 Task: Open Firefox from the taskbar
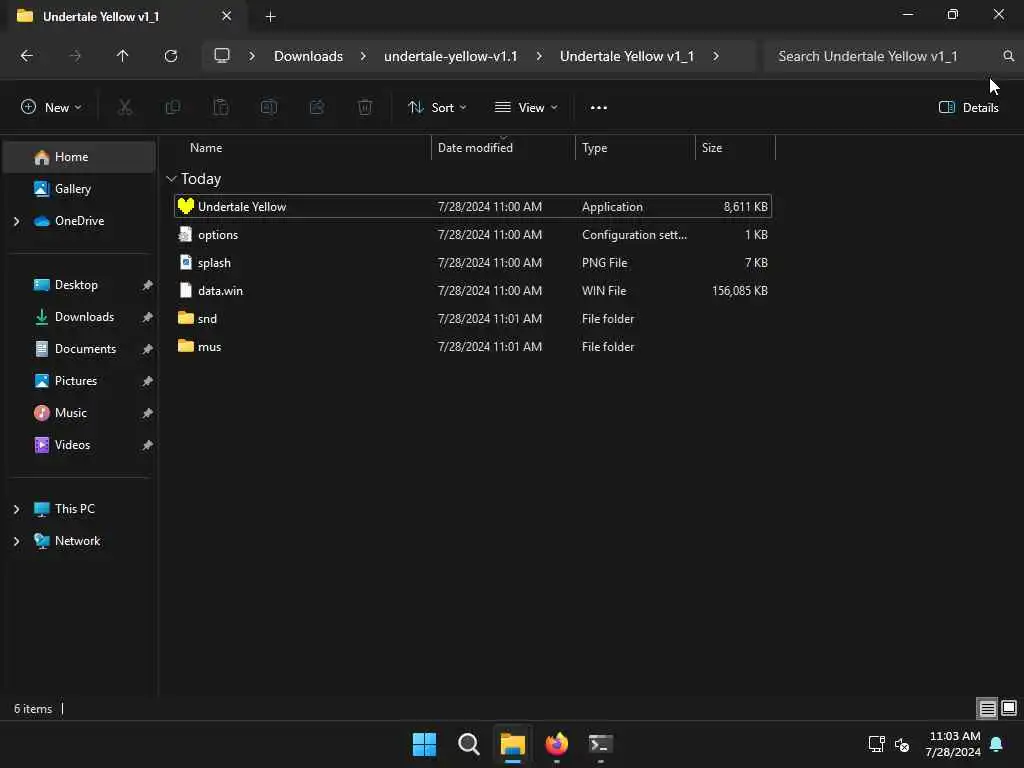pos(556,744)
